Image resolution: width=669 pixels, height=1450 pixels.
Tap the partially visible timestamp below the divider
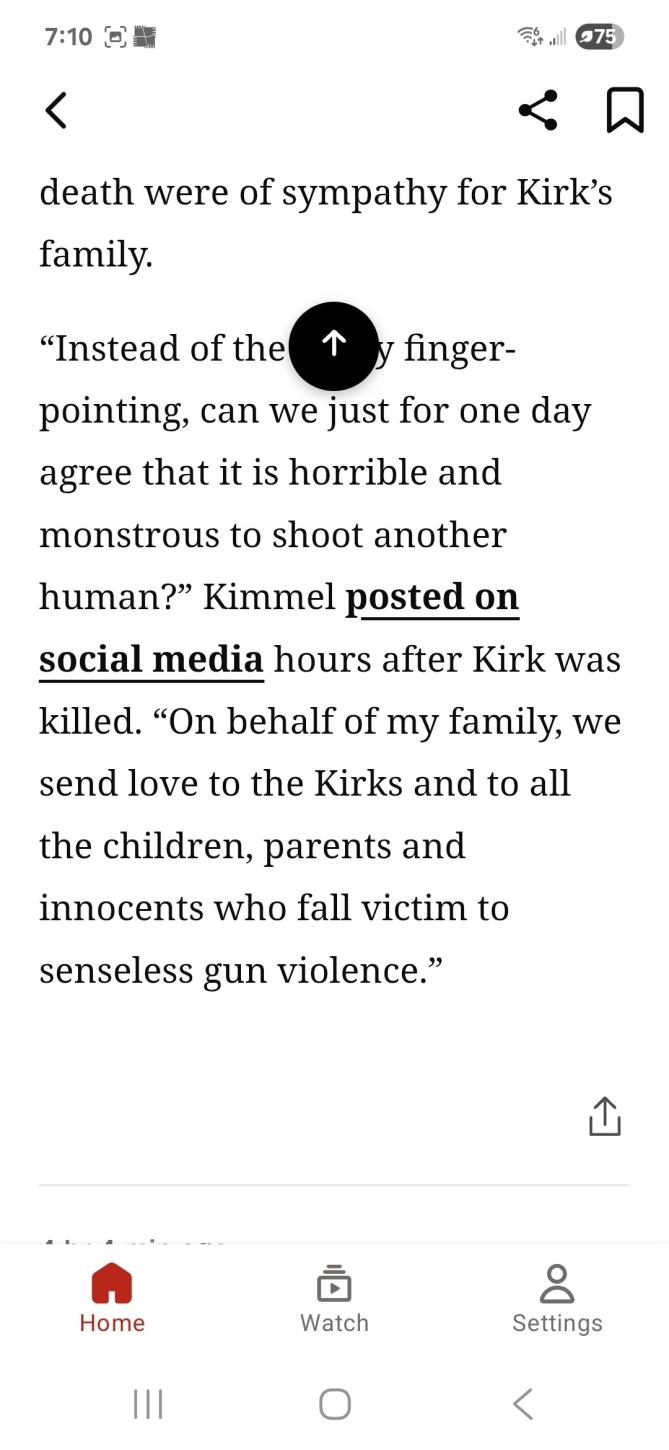click(132, 1241)
